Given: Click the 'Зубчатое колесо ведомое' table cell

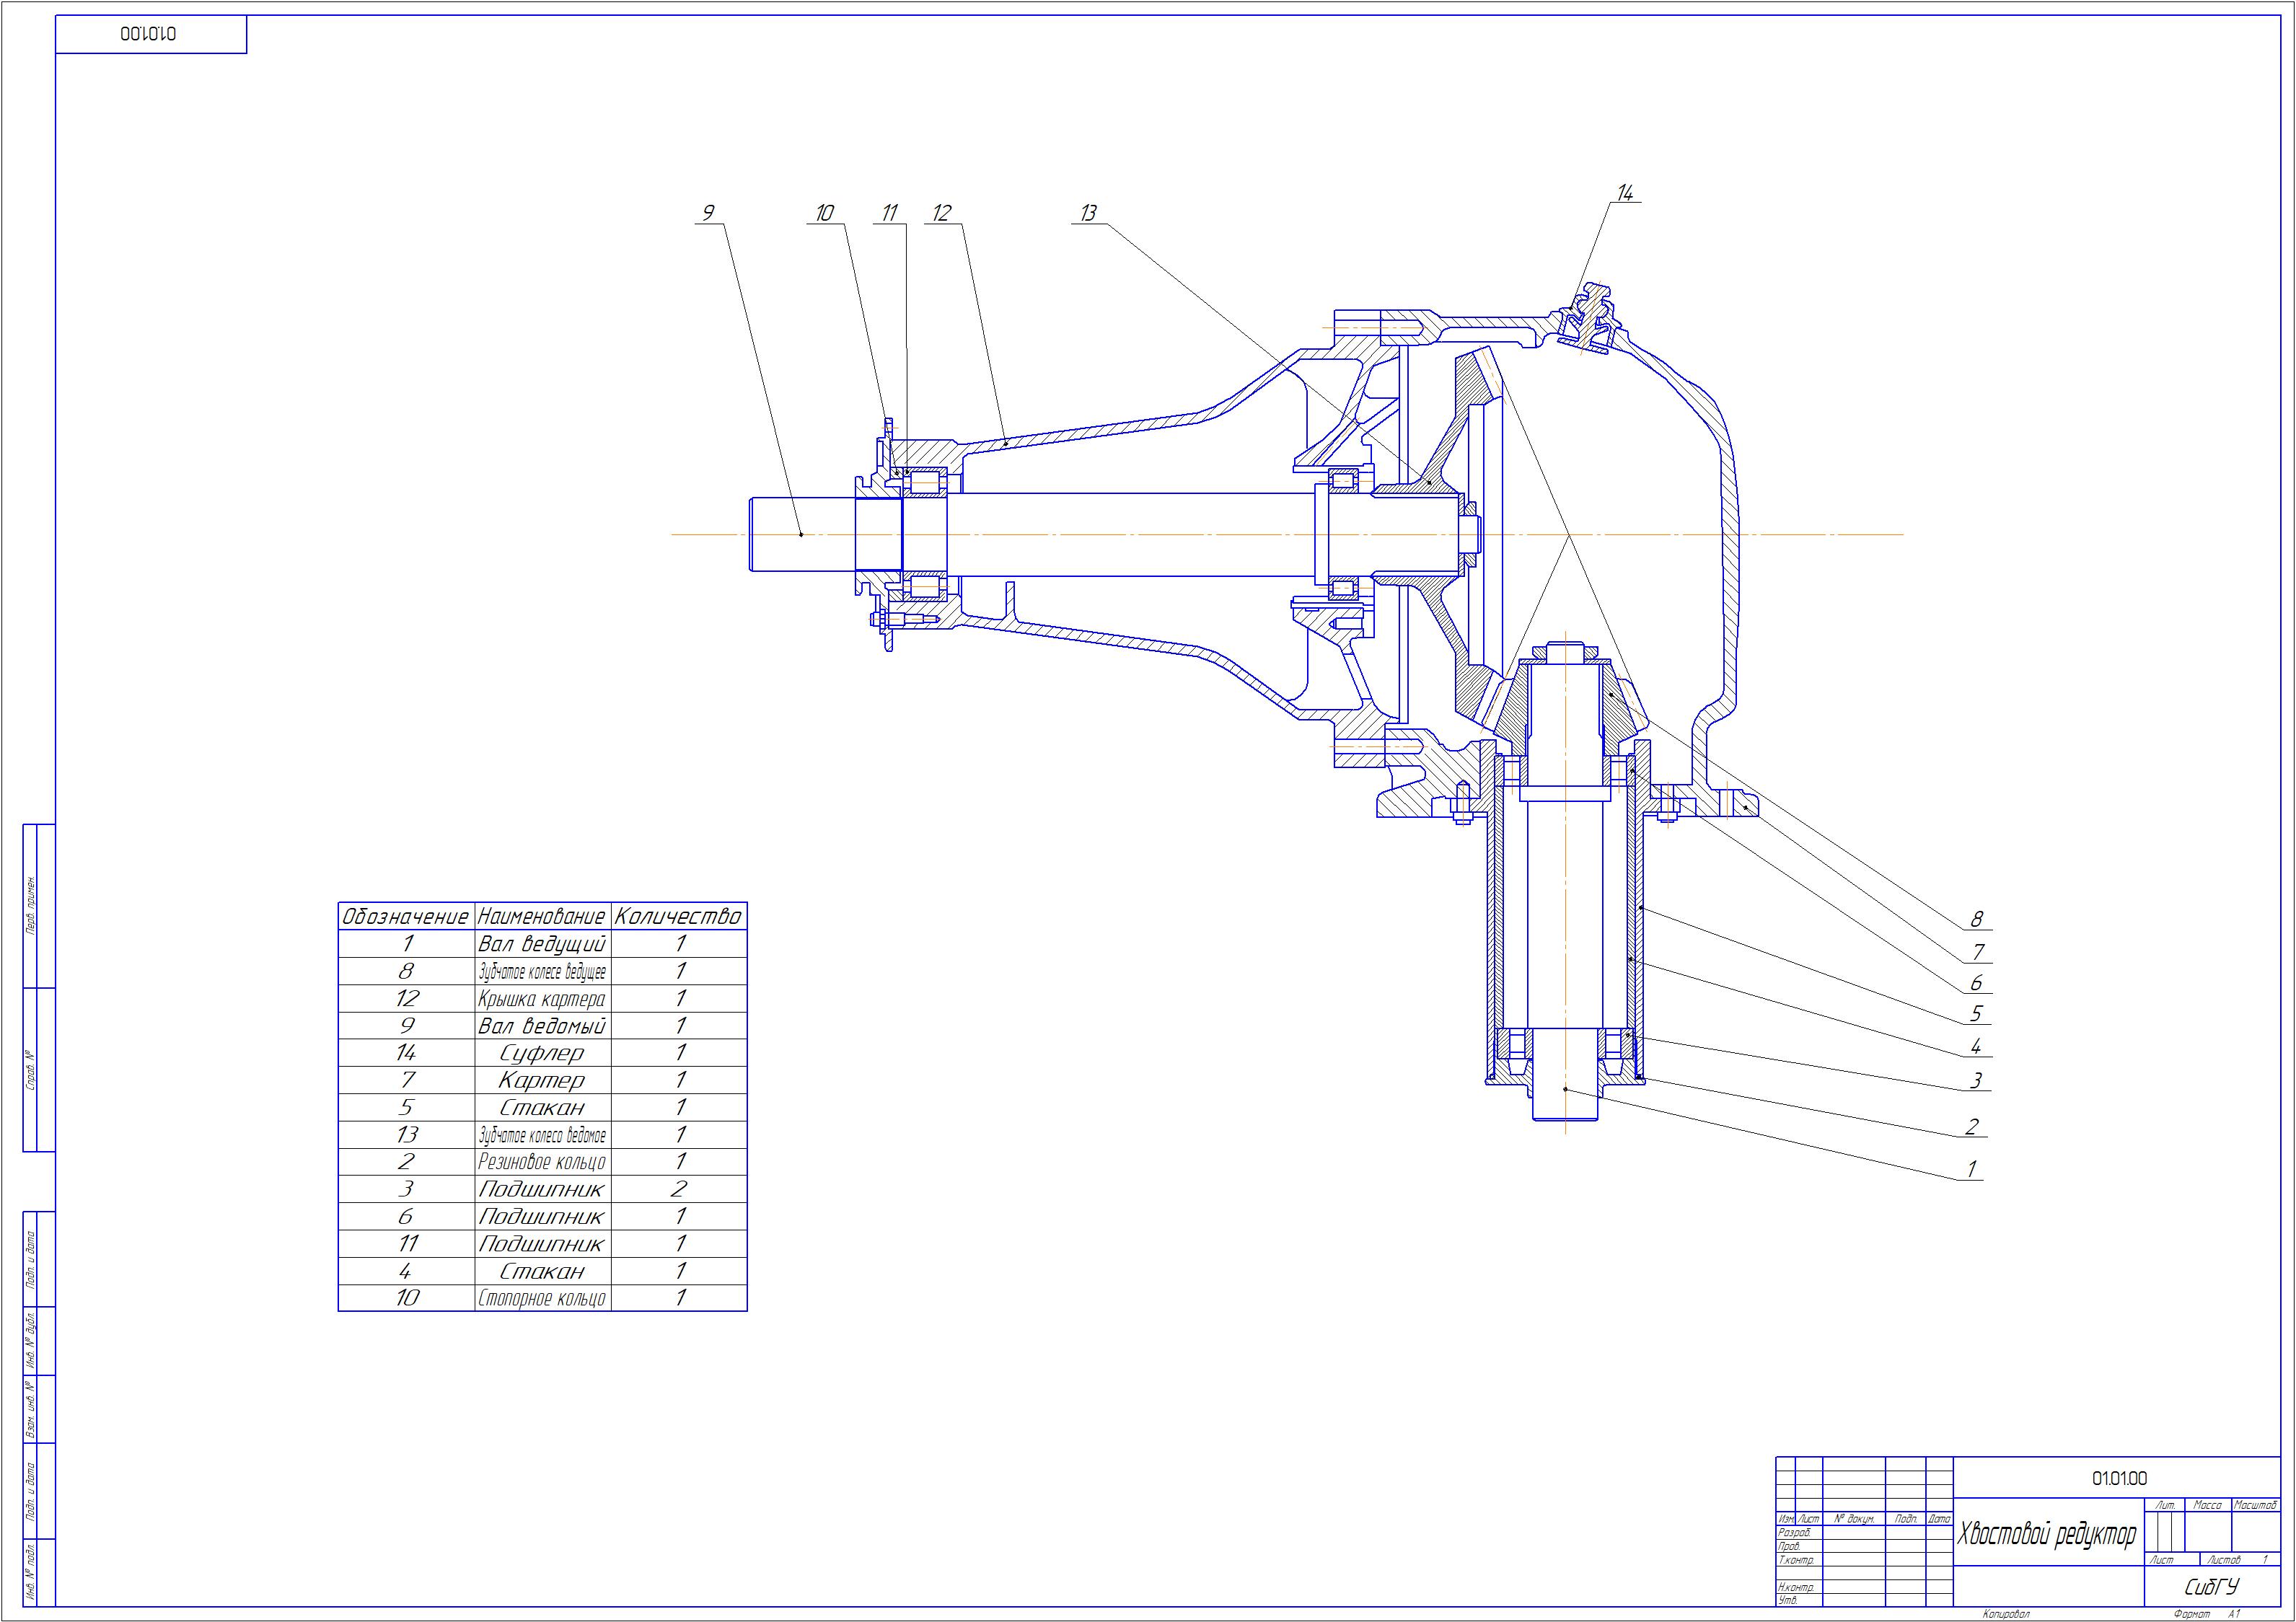Looking at the screenshot, I should click(542, 1135).
